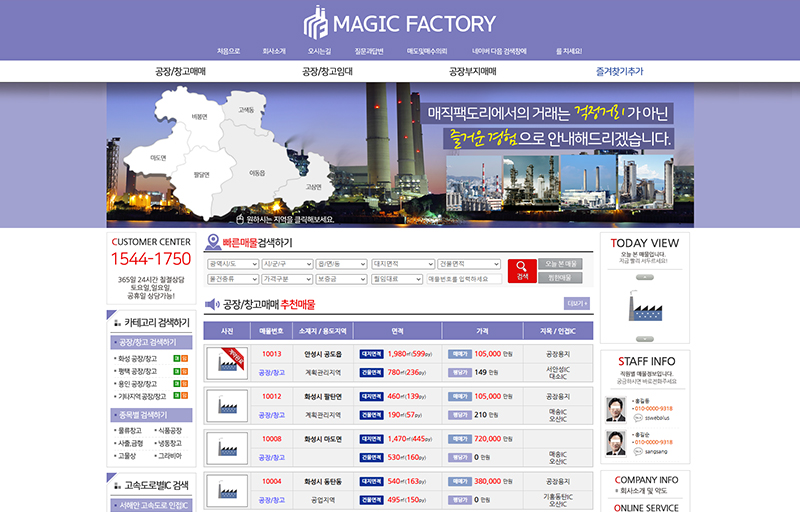Image resolution: width=800 pixels, height=512 pixels.
Task: Click the Today View up arrow button
Action: (x=645, y=277)
